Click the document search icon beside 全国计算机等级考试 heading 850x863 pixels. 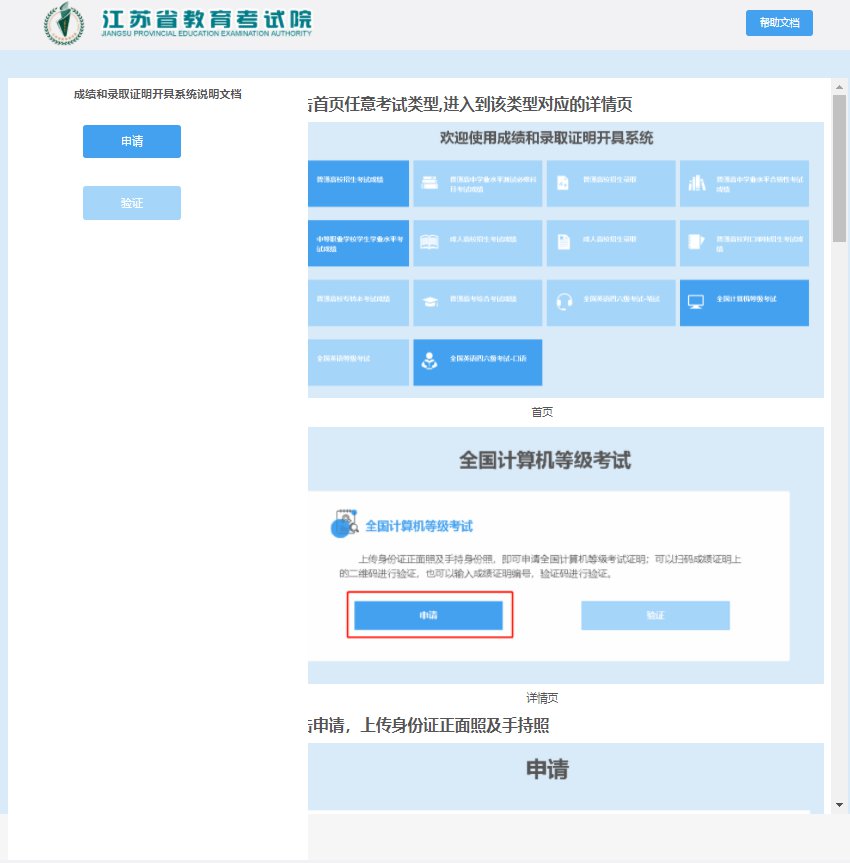pos(345,523)
